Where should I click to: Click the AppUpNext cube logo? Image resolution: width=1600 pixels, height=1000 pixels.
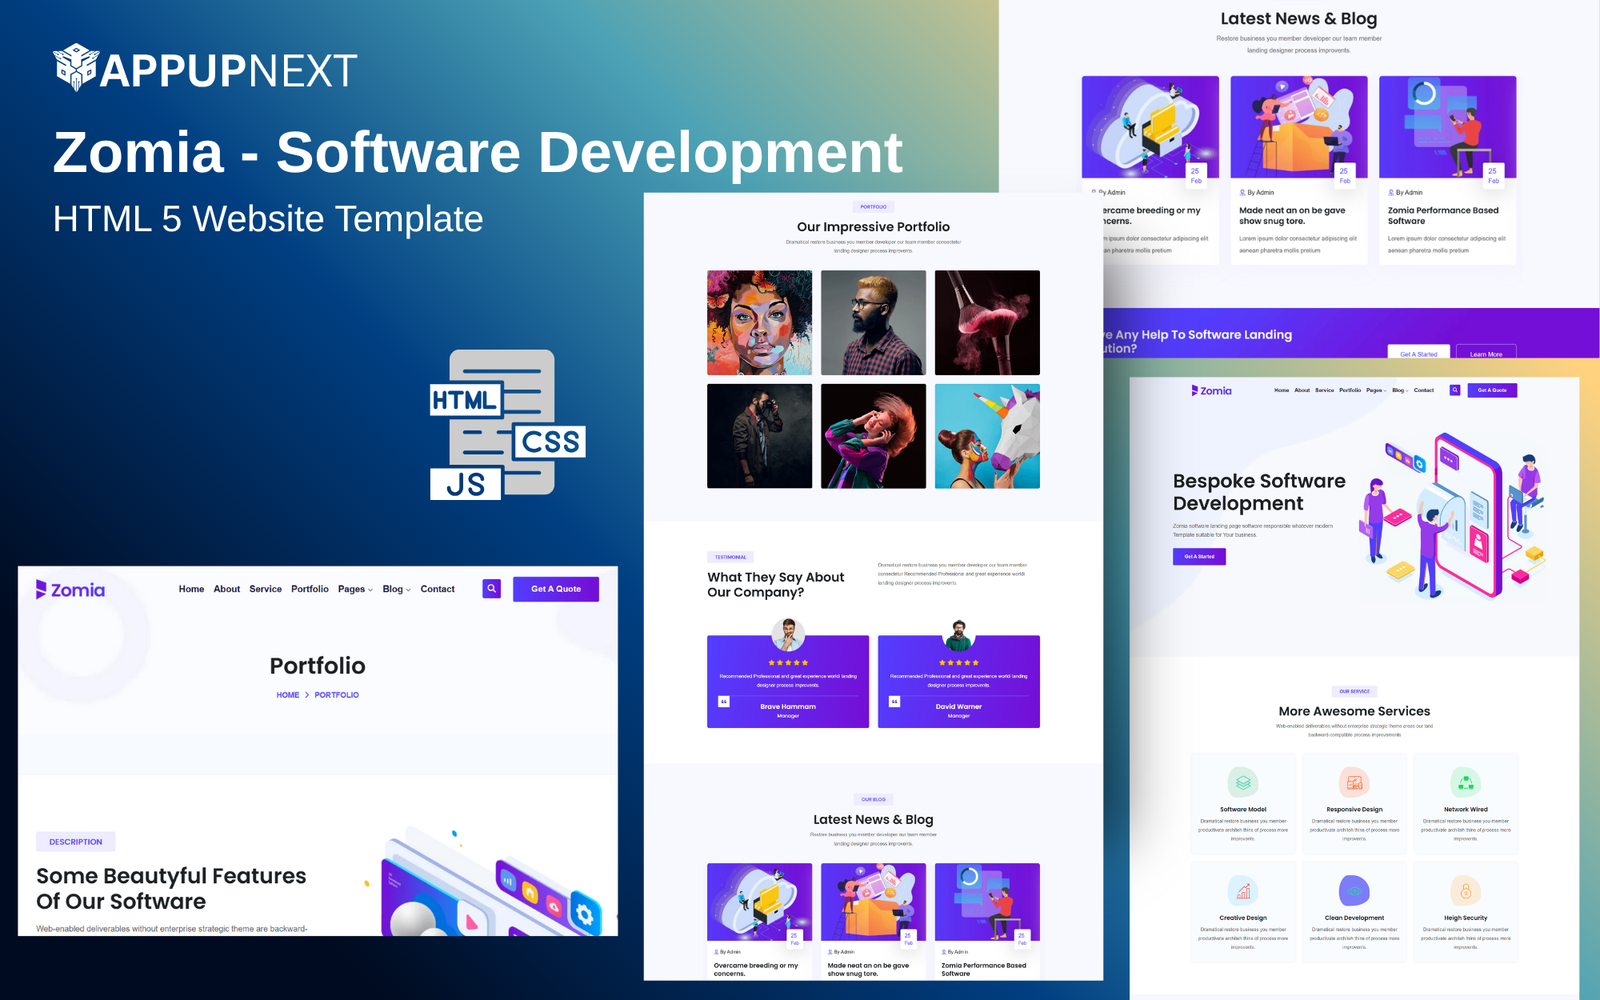pyautogui.click(x=75, y=68)
